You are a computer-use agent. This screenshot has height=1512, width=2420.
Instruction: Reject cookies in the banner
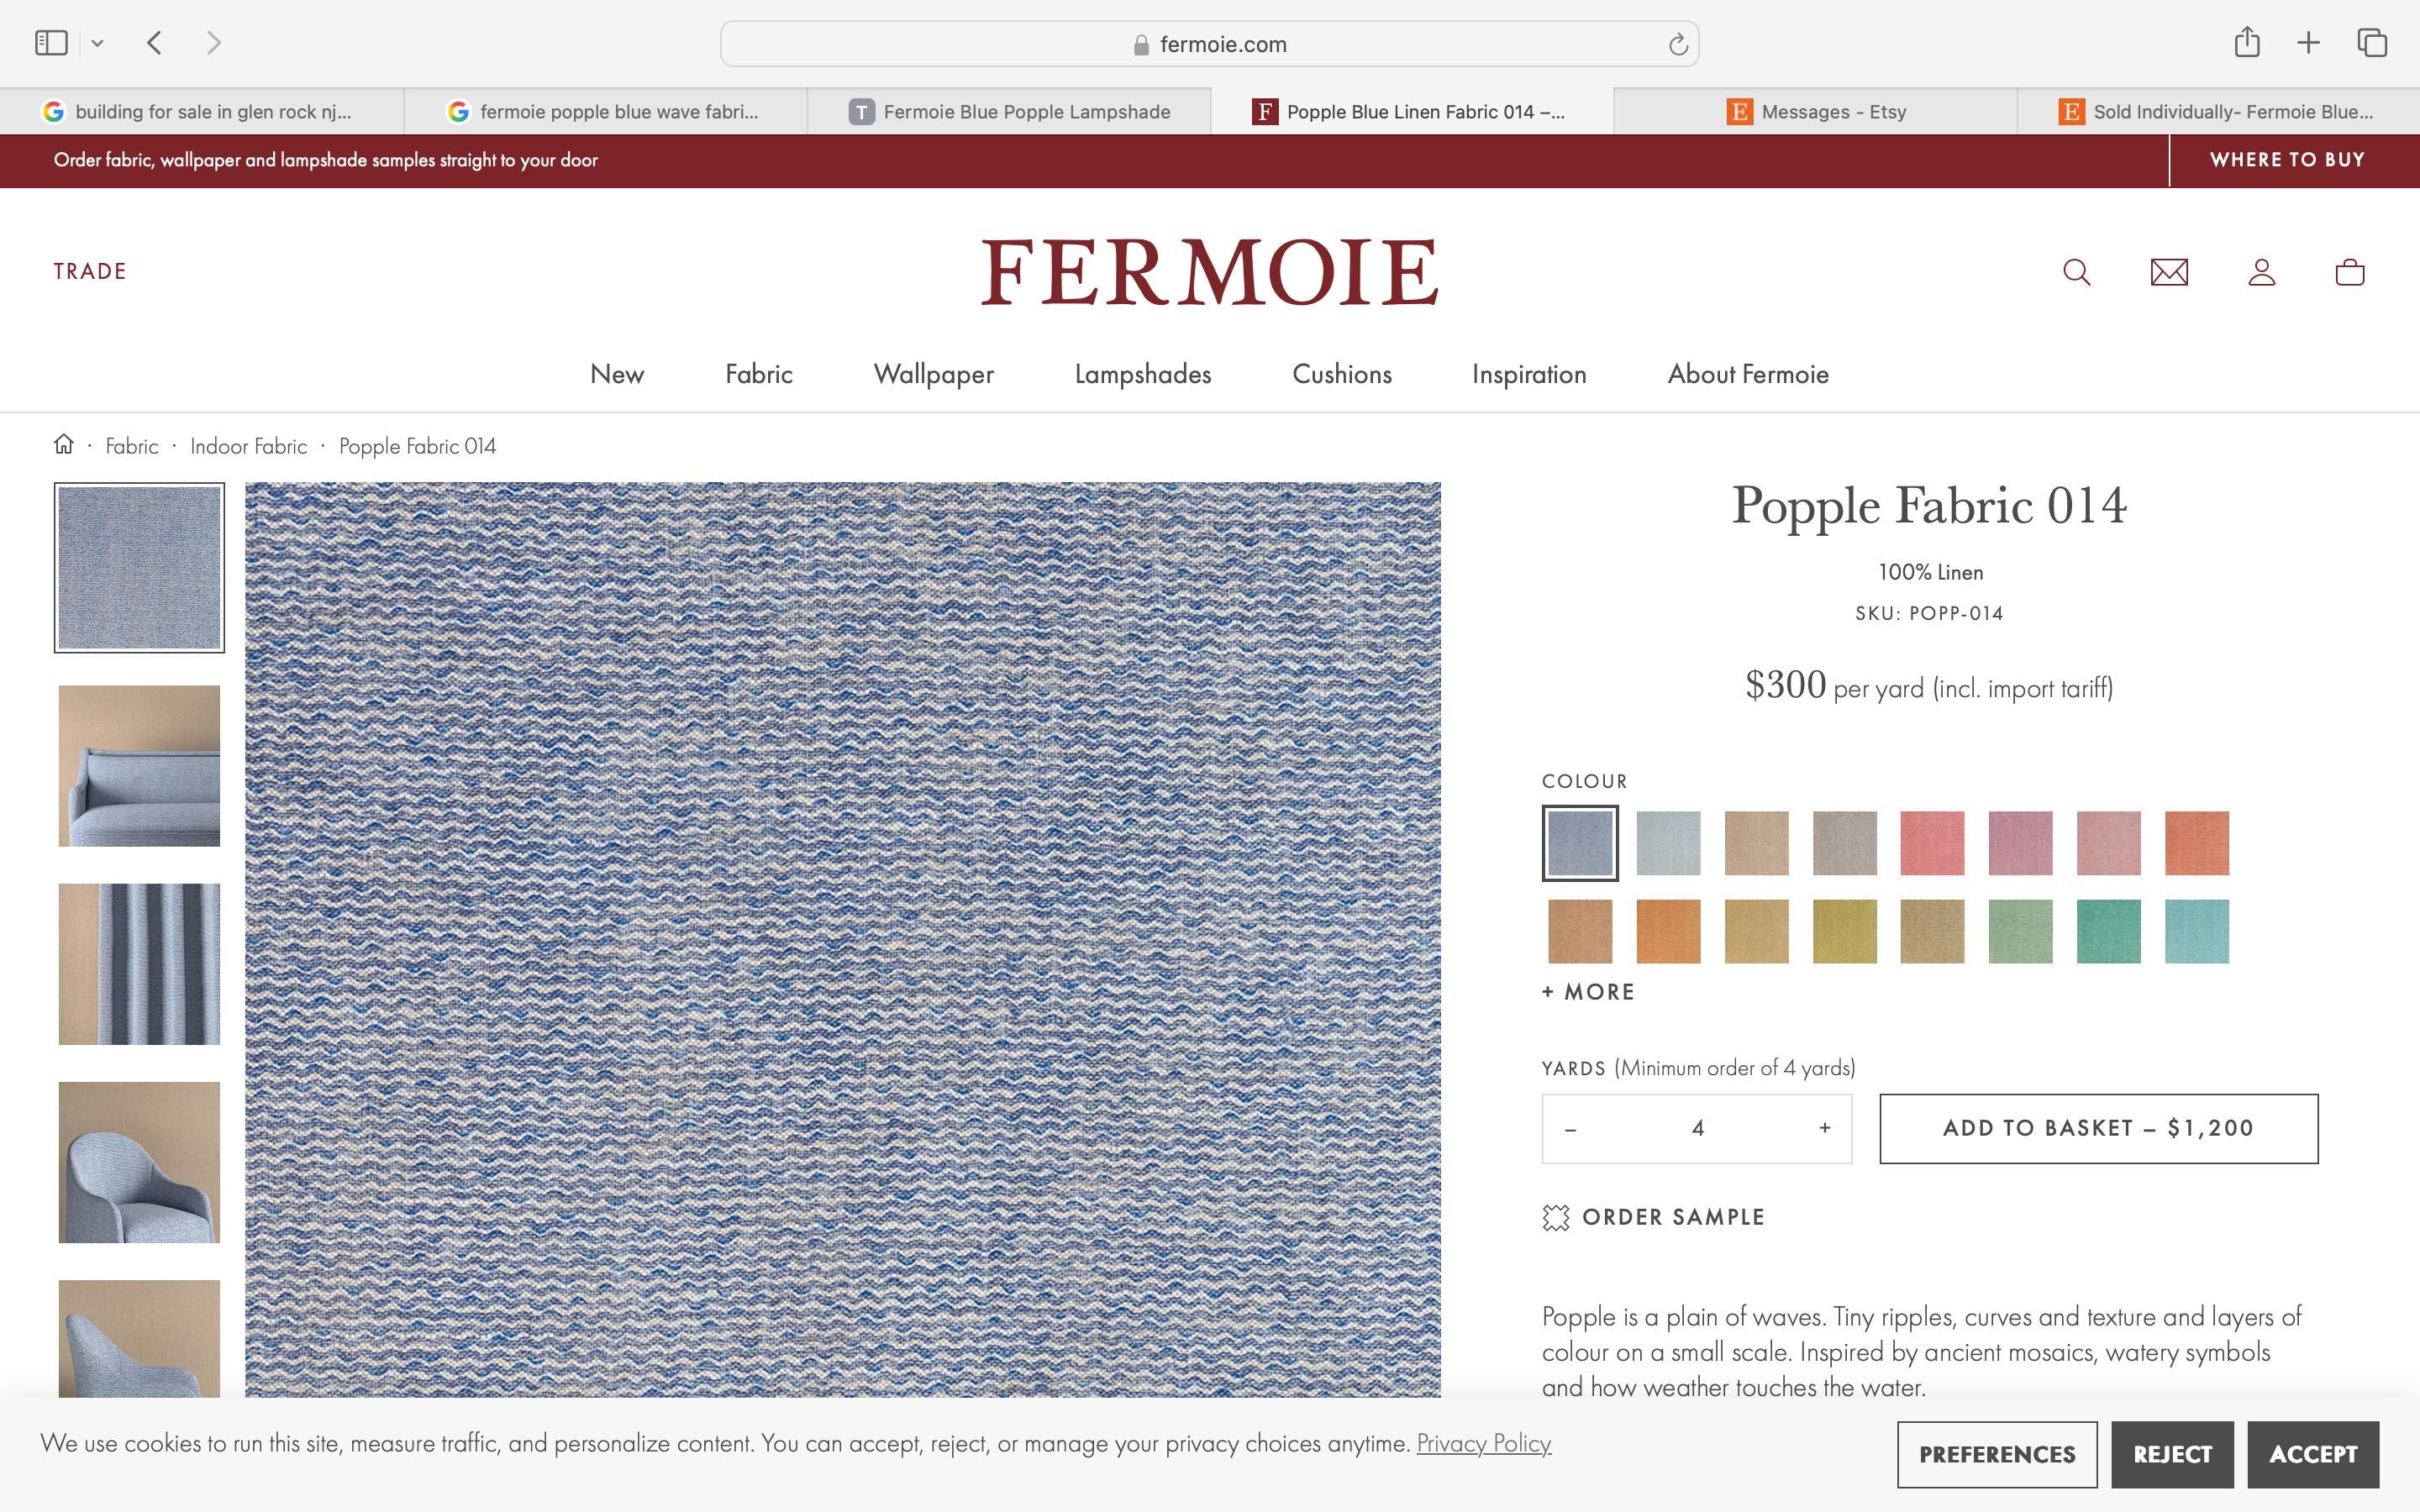[2172, 1454]
